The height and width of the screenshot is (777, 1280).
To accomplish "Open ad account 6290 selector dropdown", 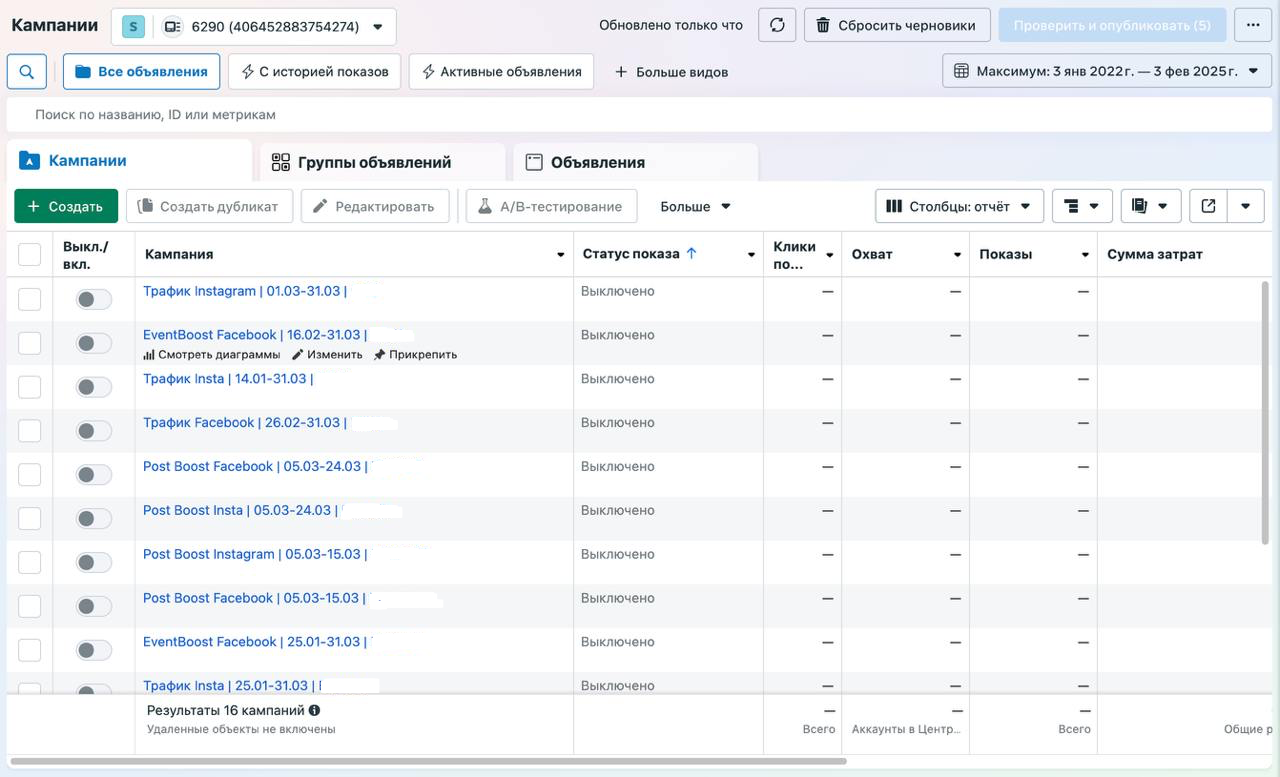I will 253,27.
